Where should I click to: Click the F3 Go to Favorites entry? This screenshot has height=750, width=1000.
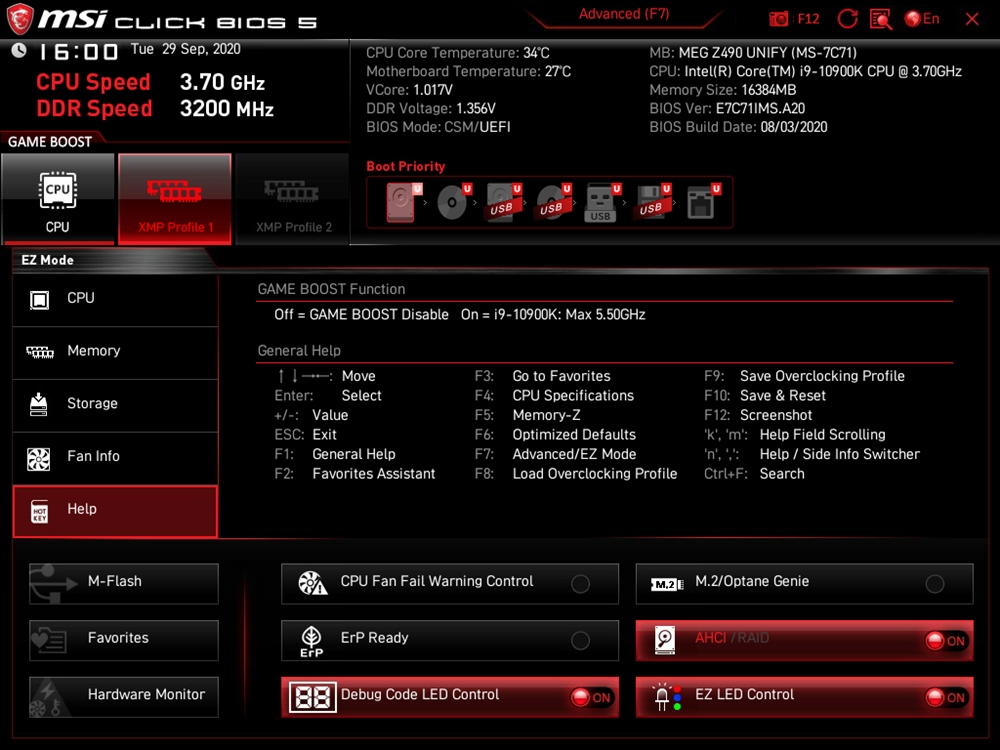point(542,376)
